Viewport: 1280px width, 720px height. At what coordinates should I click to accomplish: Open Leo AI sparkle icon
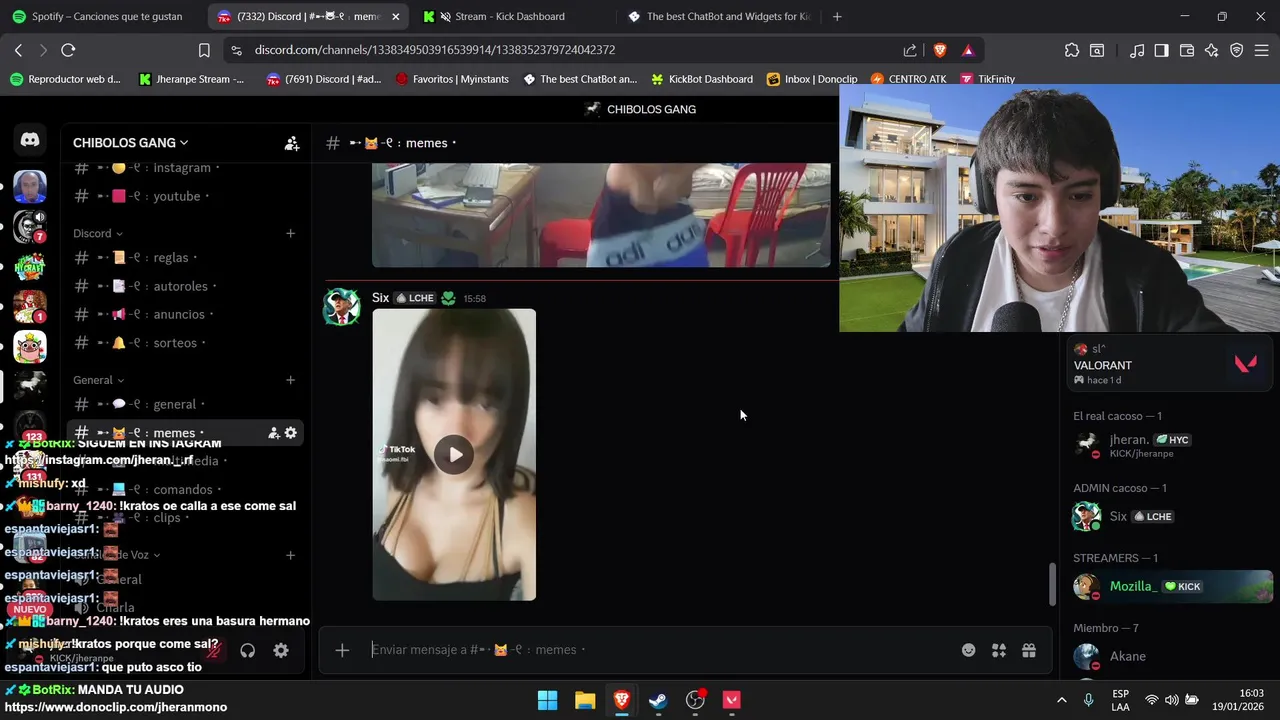1212,50
